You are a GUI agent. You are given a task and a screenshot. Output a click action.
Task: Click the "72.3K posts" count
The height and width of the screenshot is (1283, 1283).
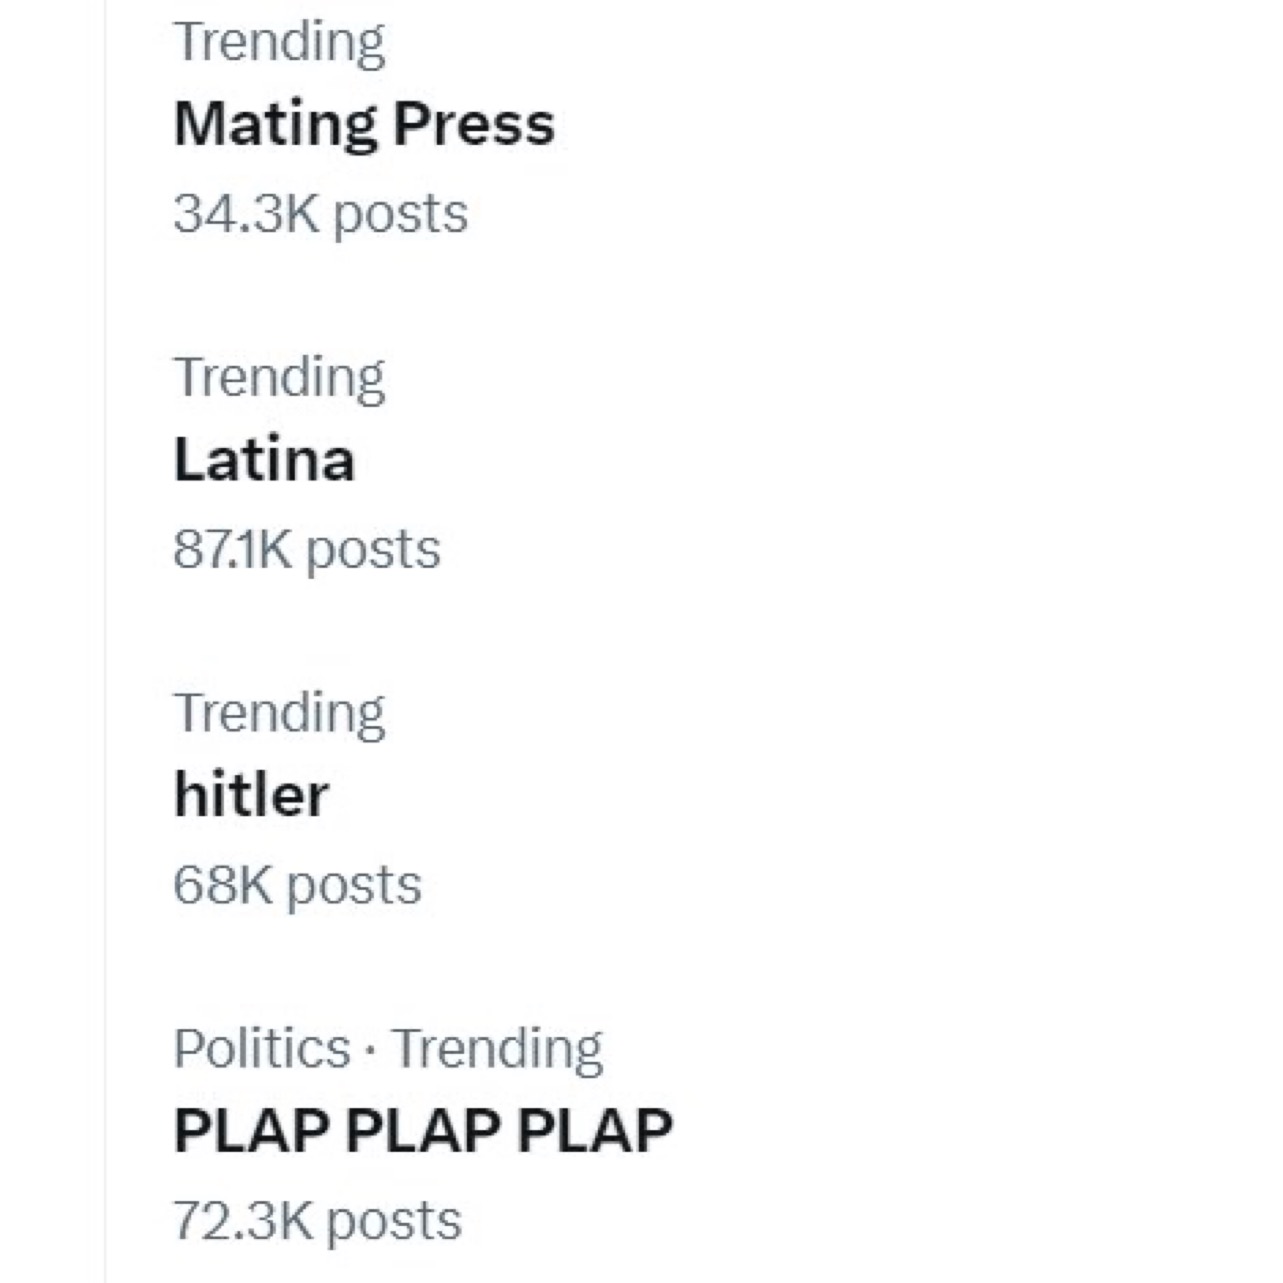tap(317, 1220)
